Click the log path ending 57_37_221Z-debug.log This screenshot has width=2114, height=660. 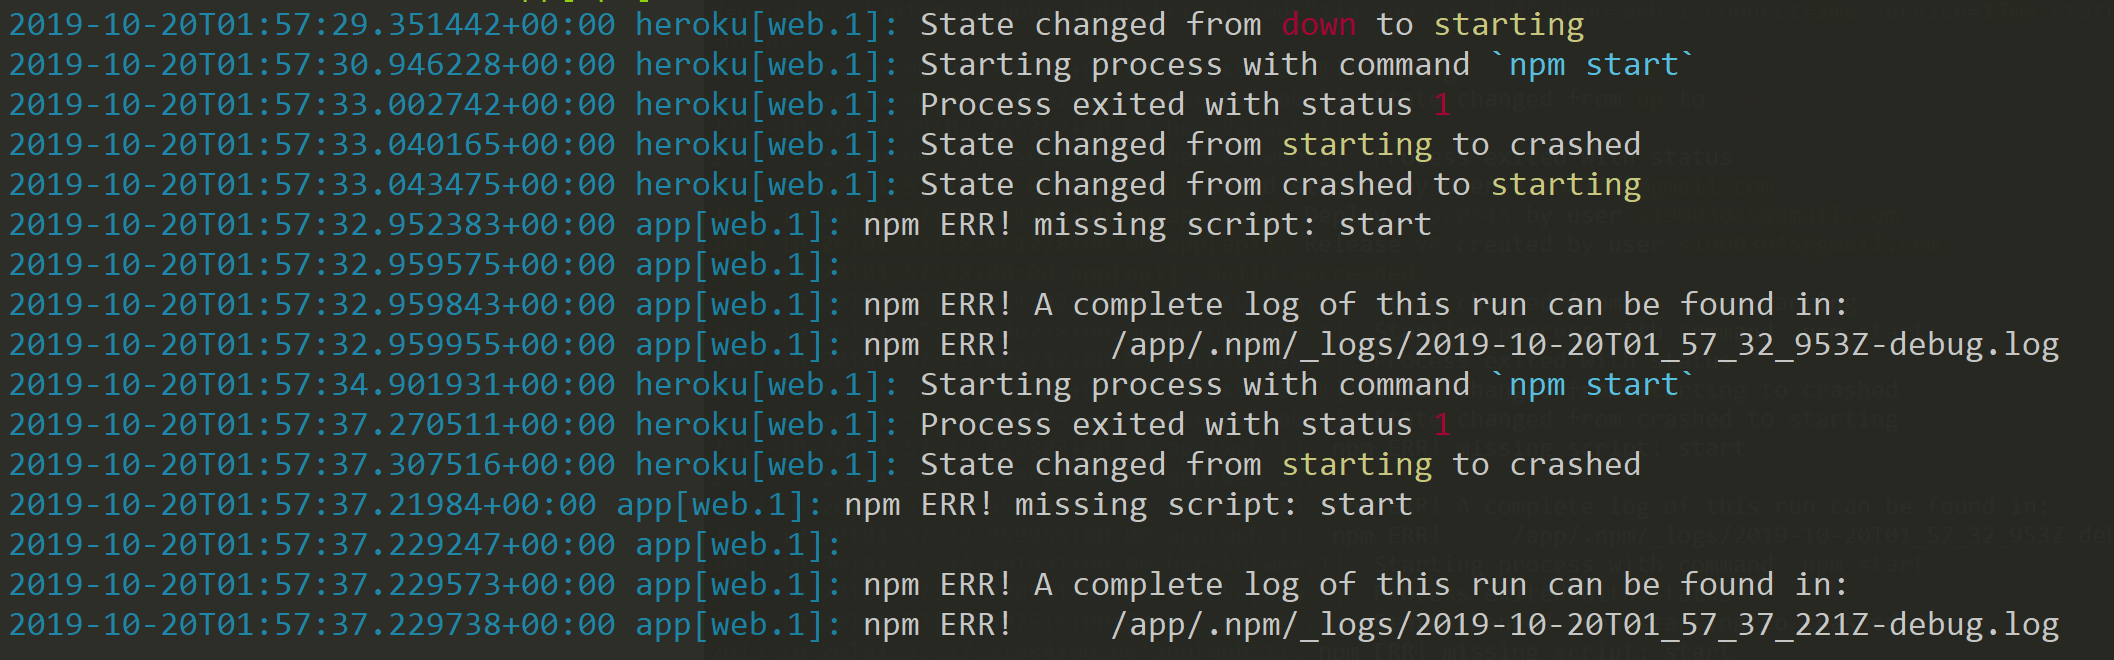tap(1585, 625)
